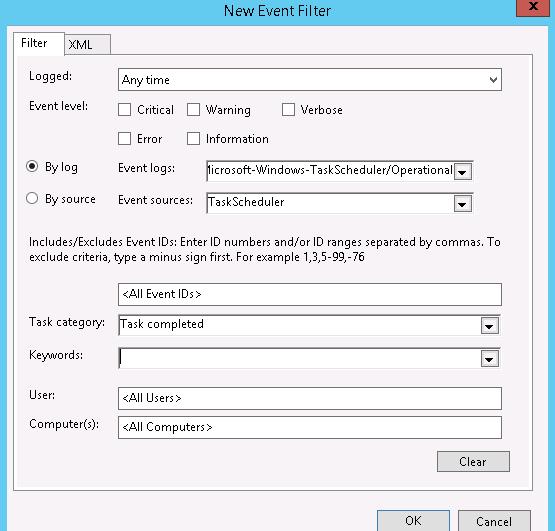Focus the All Users text field
This screenshot has height=531, width=555.
pyautogui.click(x=310, y=398)
